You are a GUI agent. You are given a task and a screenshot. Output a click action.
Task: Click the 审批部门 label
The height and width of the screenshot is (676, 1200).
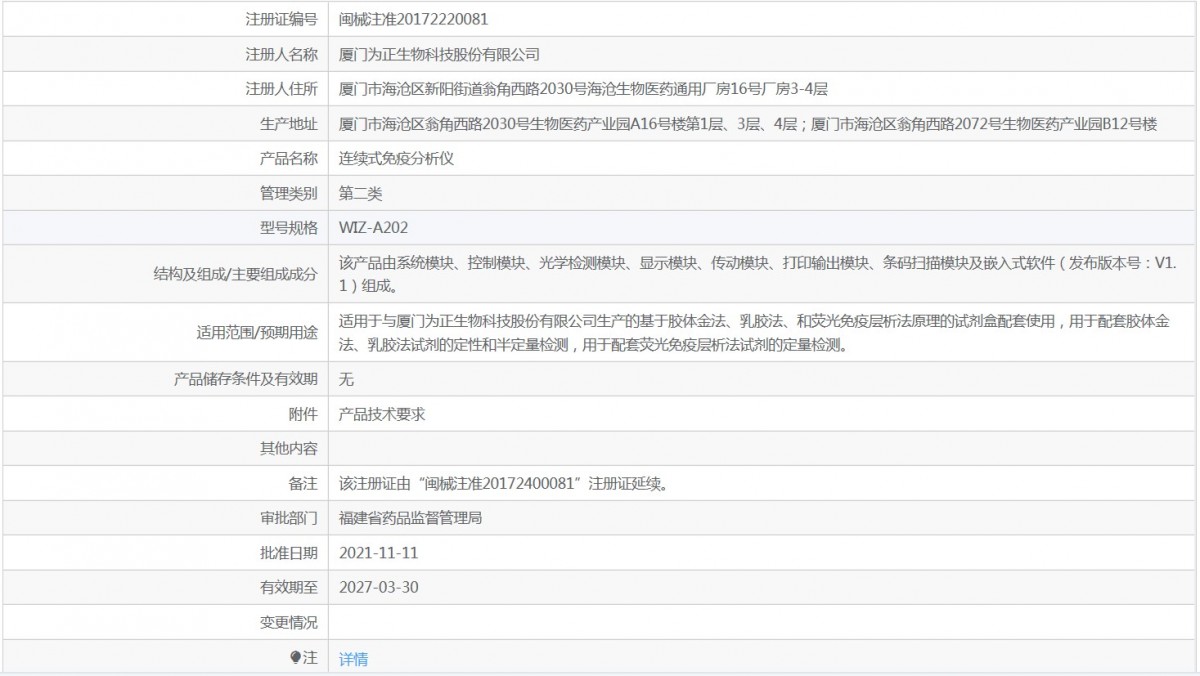[x=289, y=518]
